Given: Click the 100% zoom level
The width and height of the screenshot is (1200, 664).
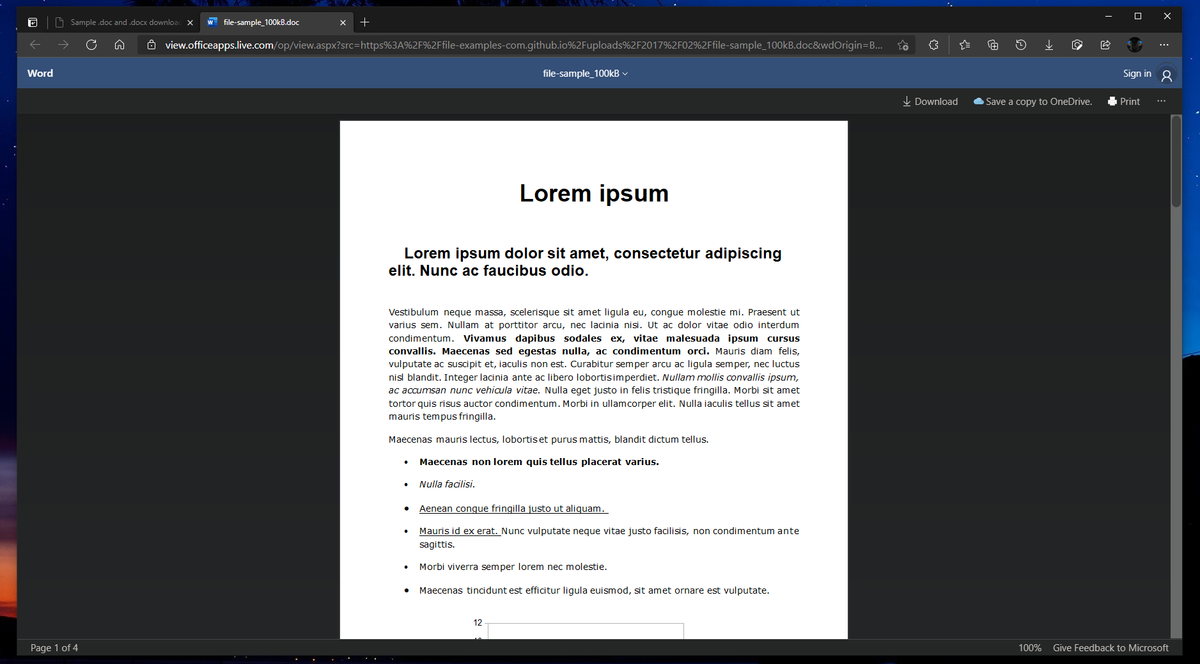Looking at the screenshot, I should (x=1030, y=648).
